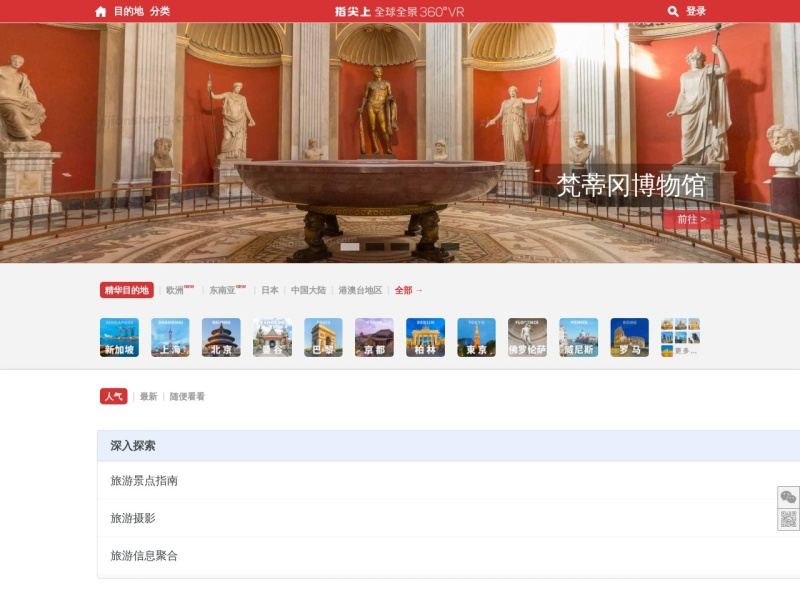The height and width of the screenshot is (600, 800).
Task: Open the 巴黎 destination icon
Action: (323, 337)
